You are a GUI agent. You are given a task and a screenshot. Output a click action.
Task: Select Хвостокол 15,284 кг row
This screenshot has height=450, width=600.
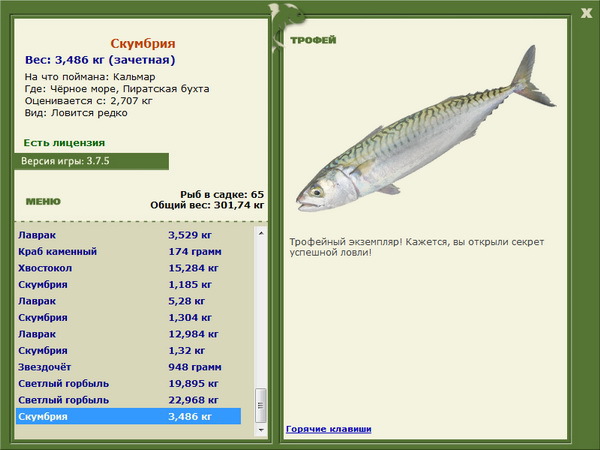pyautogui.click(x=129, y=268)
